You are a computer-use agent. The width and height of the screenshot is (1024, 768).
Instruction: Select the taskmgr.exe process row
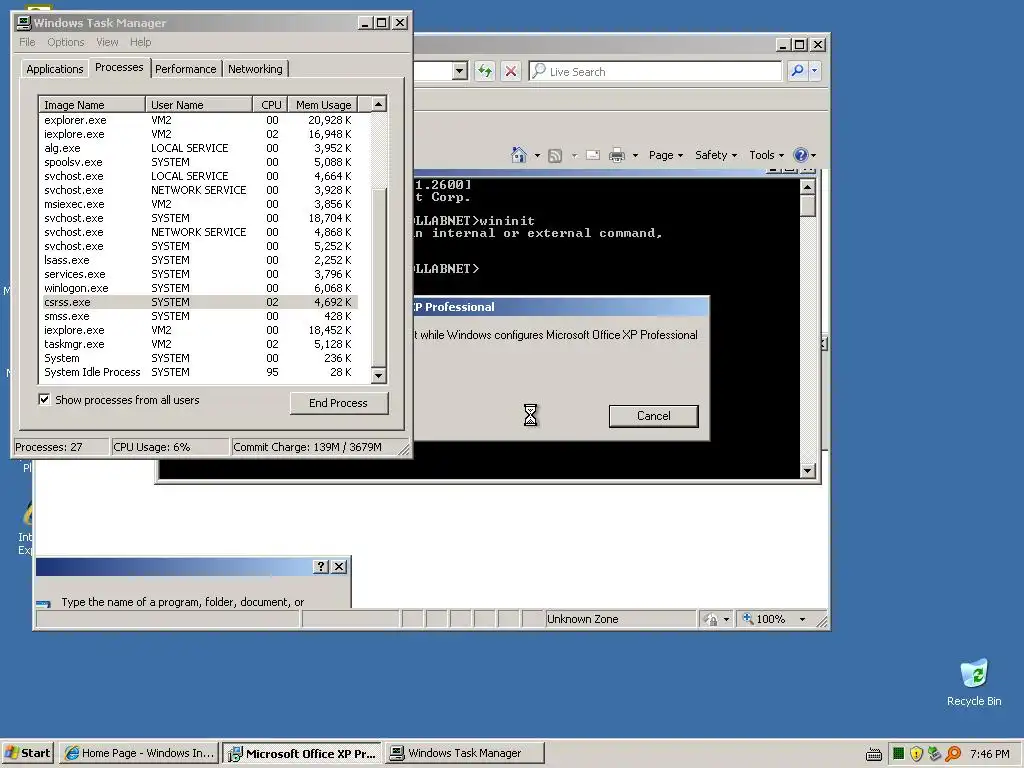point(198,344)
